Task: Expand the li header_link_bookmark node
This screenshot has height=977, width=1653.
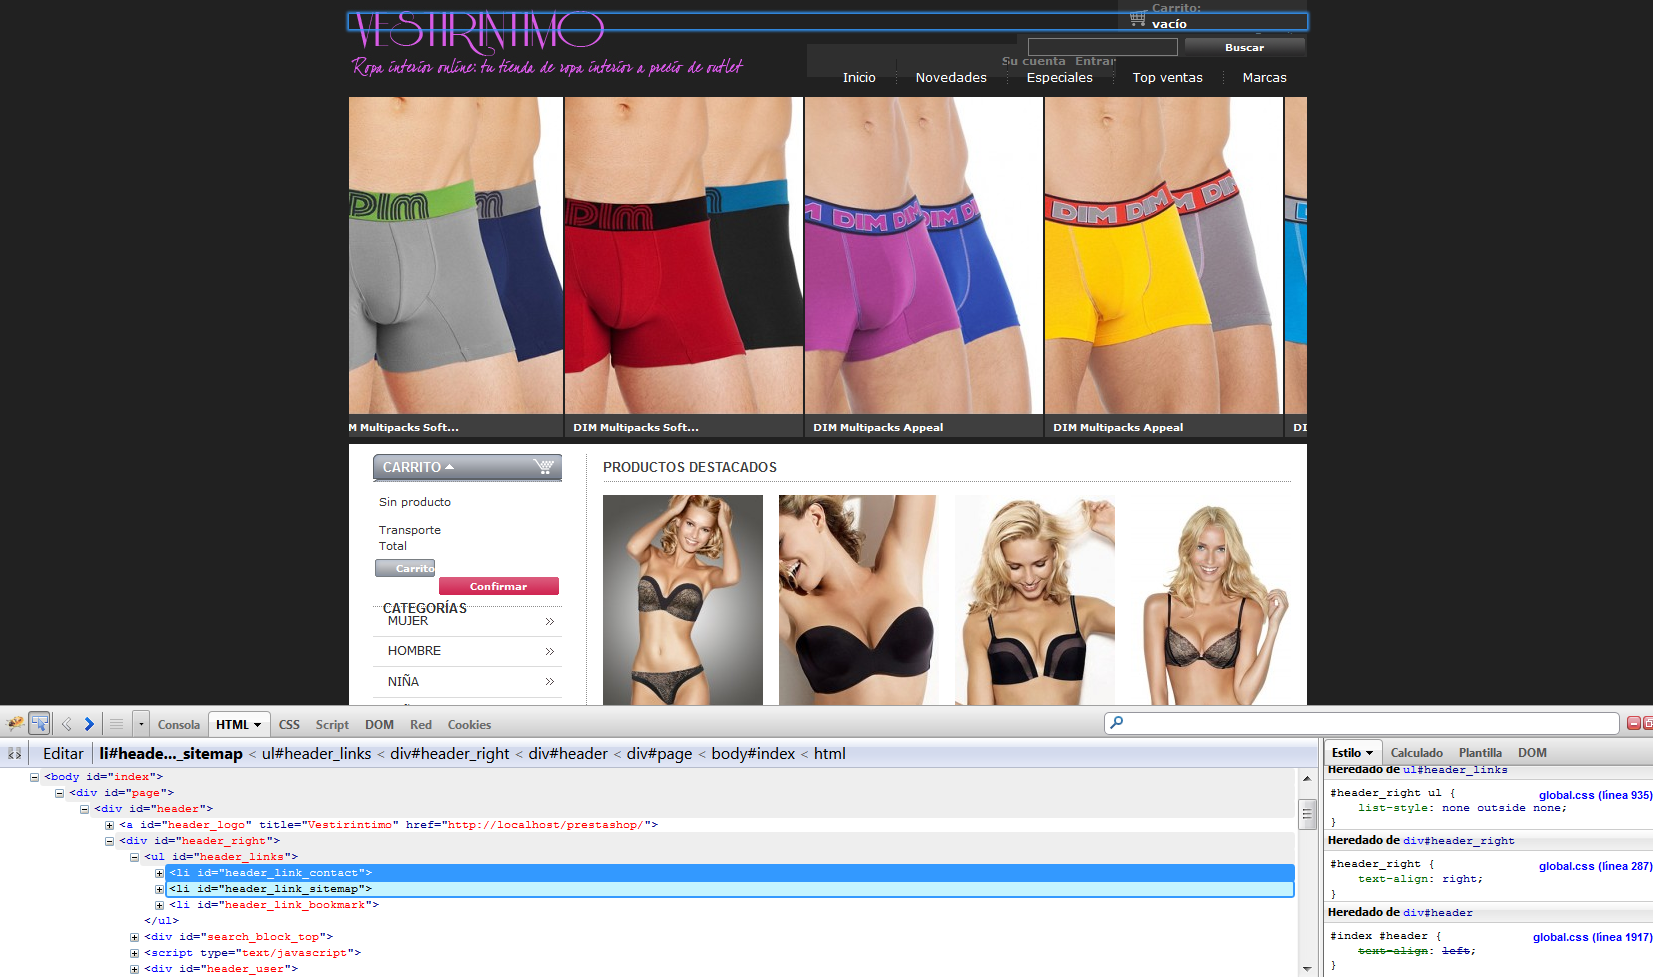Action: [x=159, y=905]
